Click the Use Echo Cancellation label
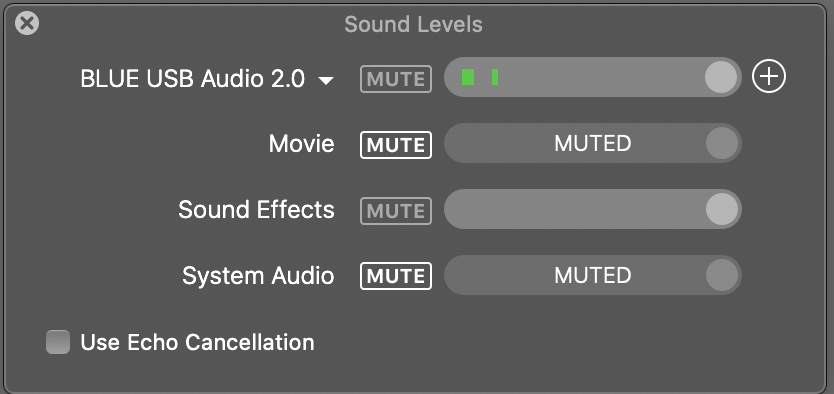The image size is (834, 394). pyautogui.click(x=197, y=342)
